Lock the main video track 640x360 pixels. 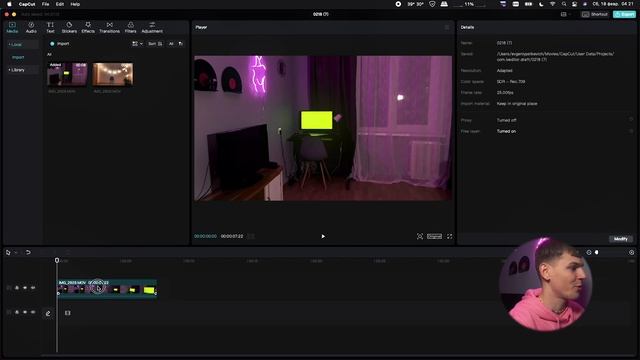click(x=17, y=288)
